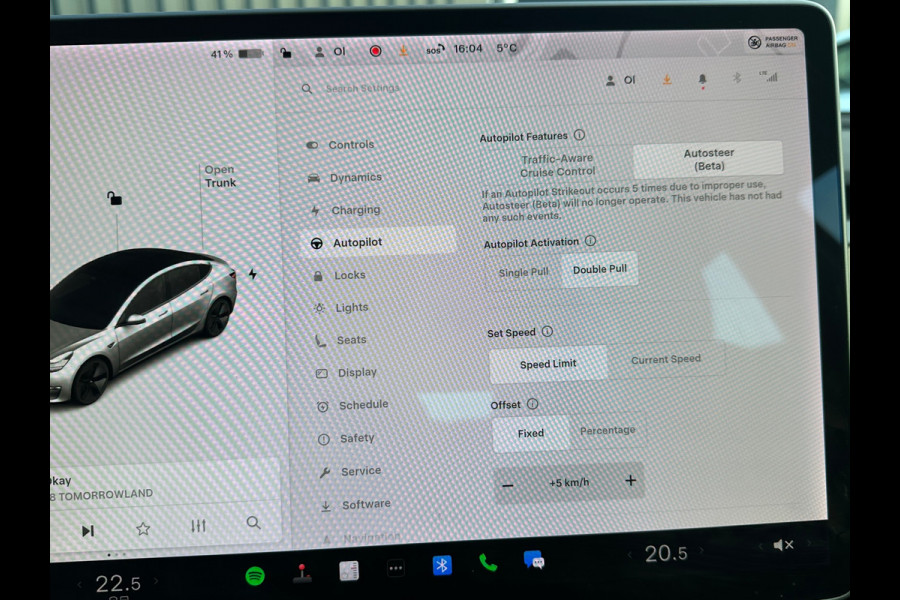Enable Autosteer (Beta)
This screenshot has width=900, height=600.
click(707, 160)
